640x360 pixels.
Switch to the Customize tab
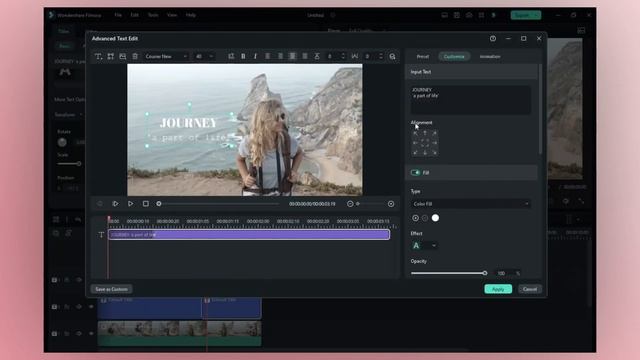pos(454,56)
